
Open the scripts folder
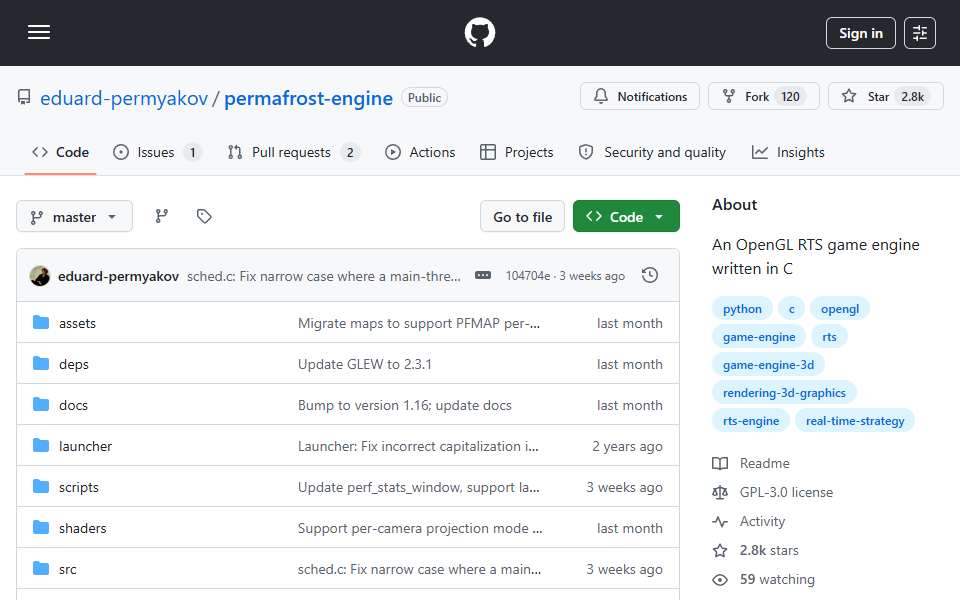78,487
